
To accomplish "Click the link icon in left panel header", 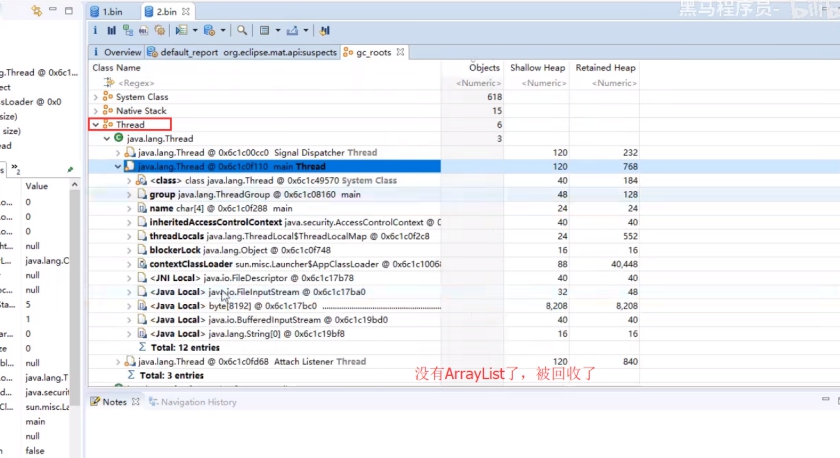I will tap(36, 10).
